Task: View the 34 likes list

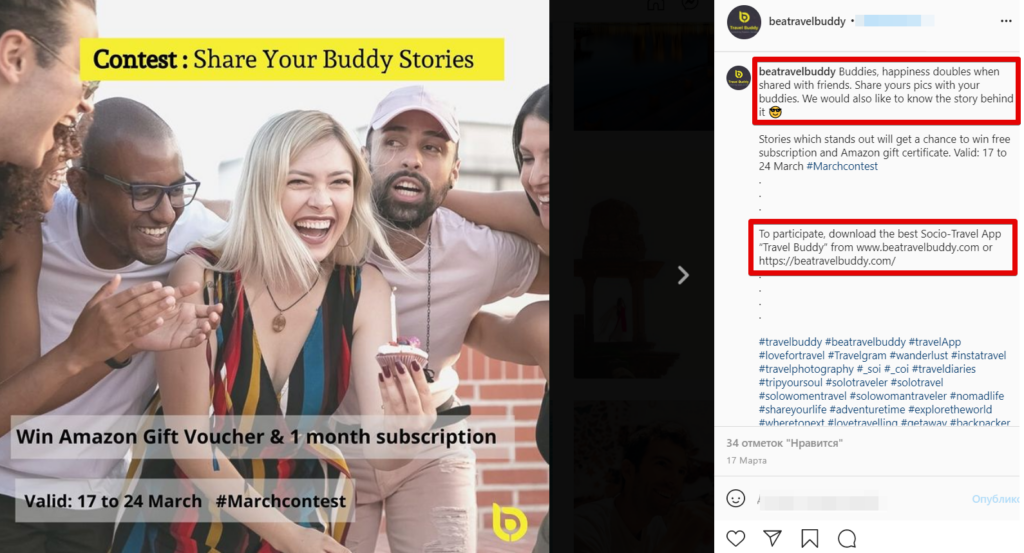Action: tap(782, 442)
